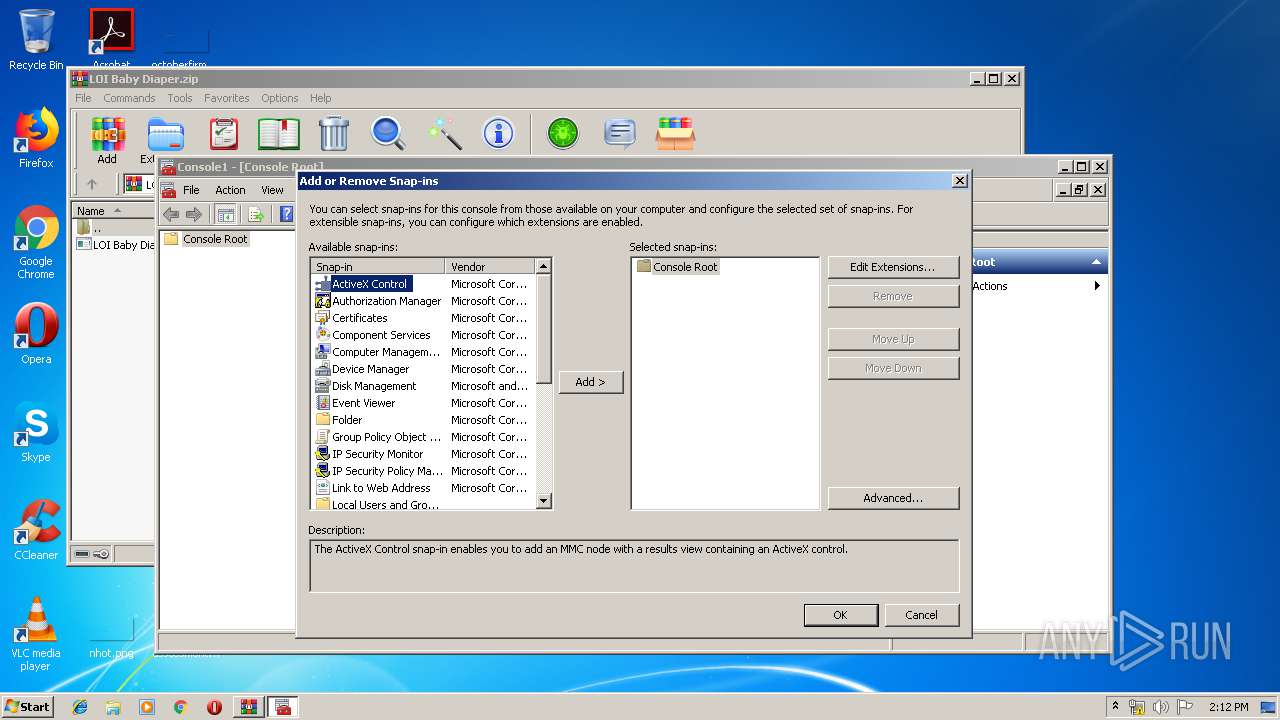The width and height of the screenshot is (1280, 720).
Task: Click the Add icon in WinRAR toolbar
Action: click(x=107, y=139)
